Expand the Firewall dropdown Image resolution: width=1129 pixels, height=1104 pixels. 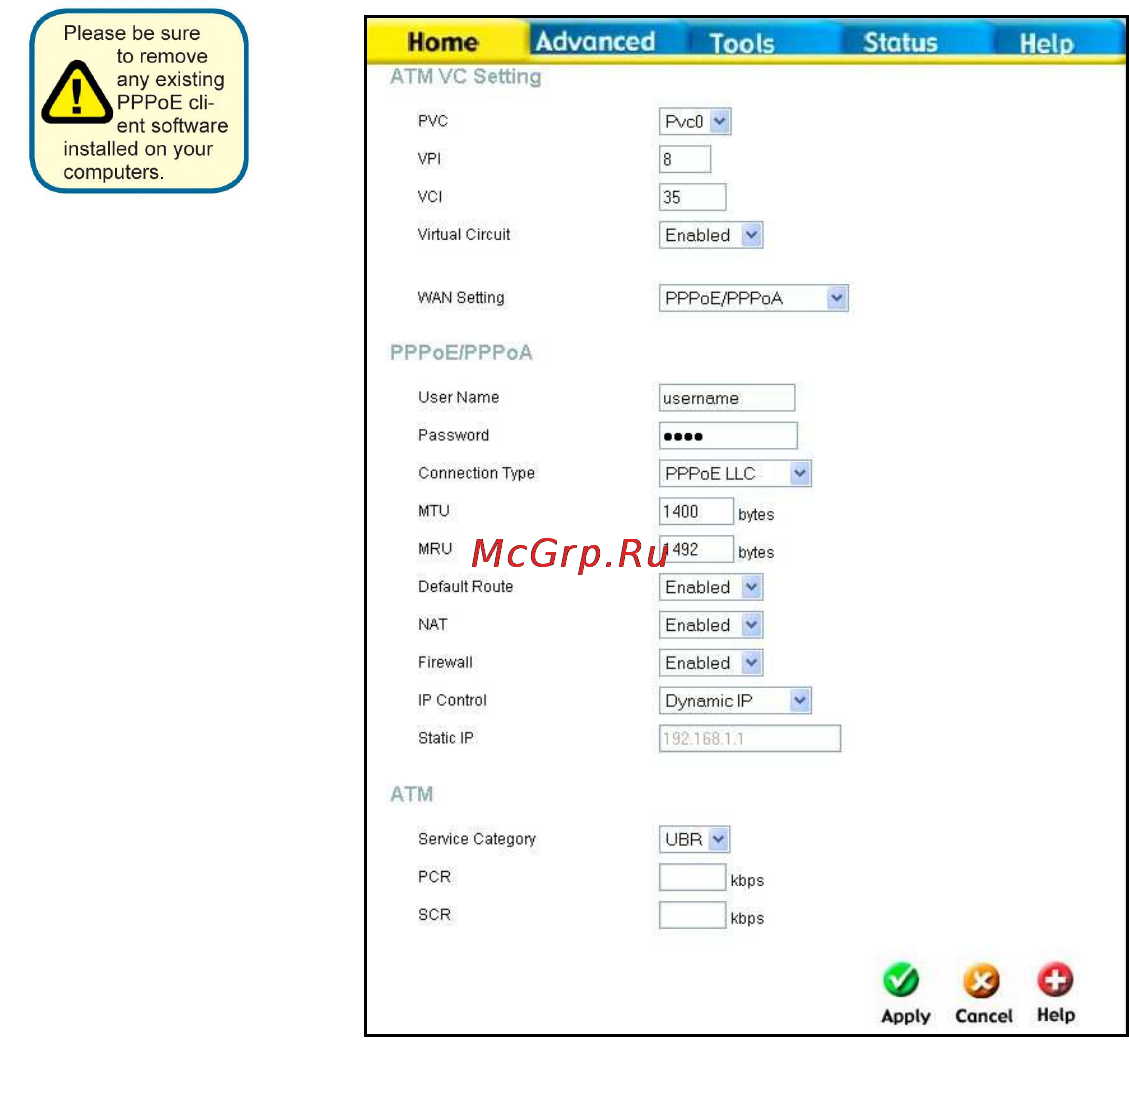pos(711,663)
